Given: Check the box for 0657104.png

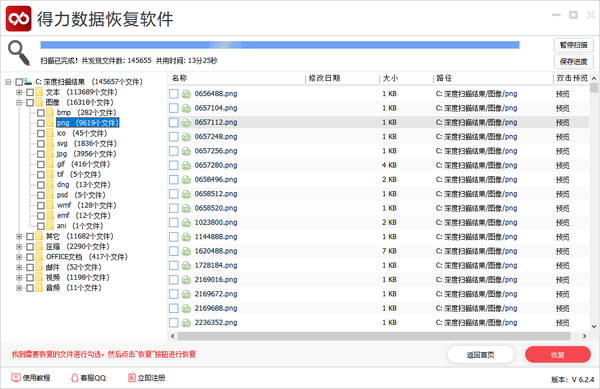Looking at the screenshot, I should tap(174, 108).
